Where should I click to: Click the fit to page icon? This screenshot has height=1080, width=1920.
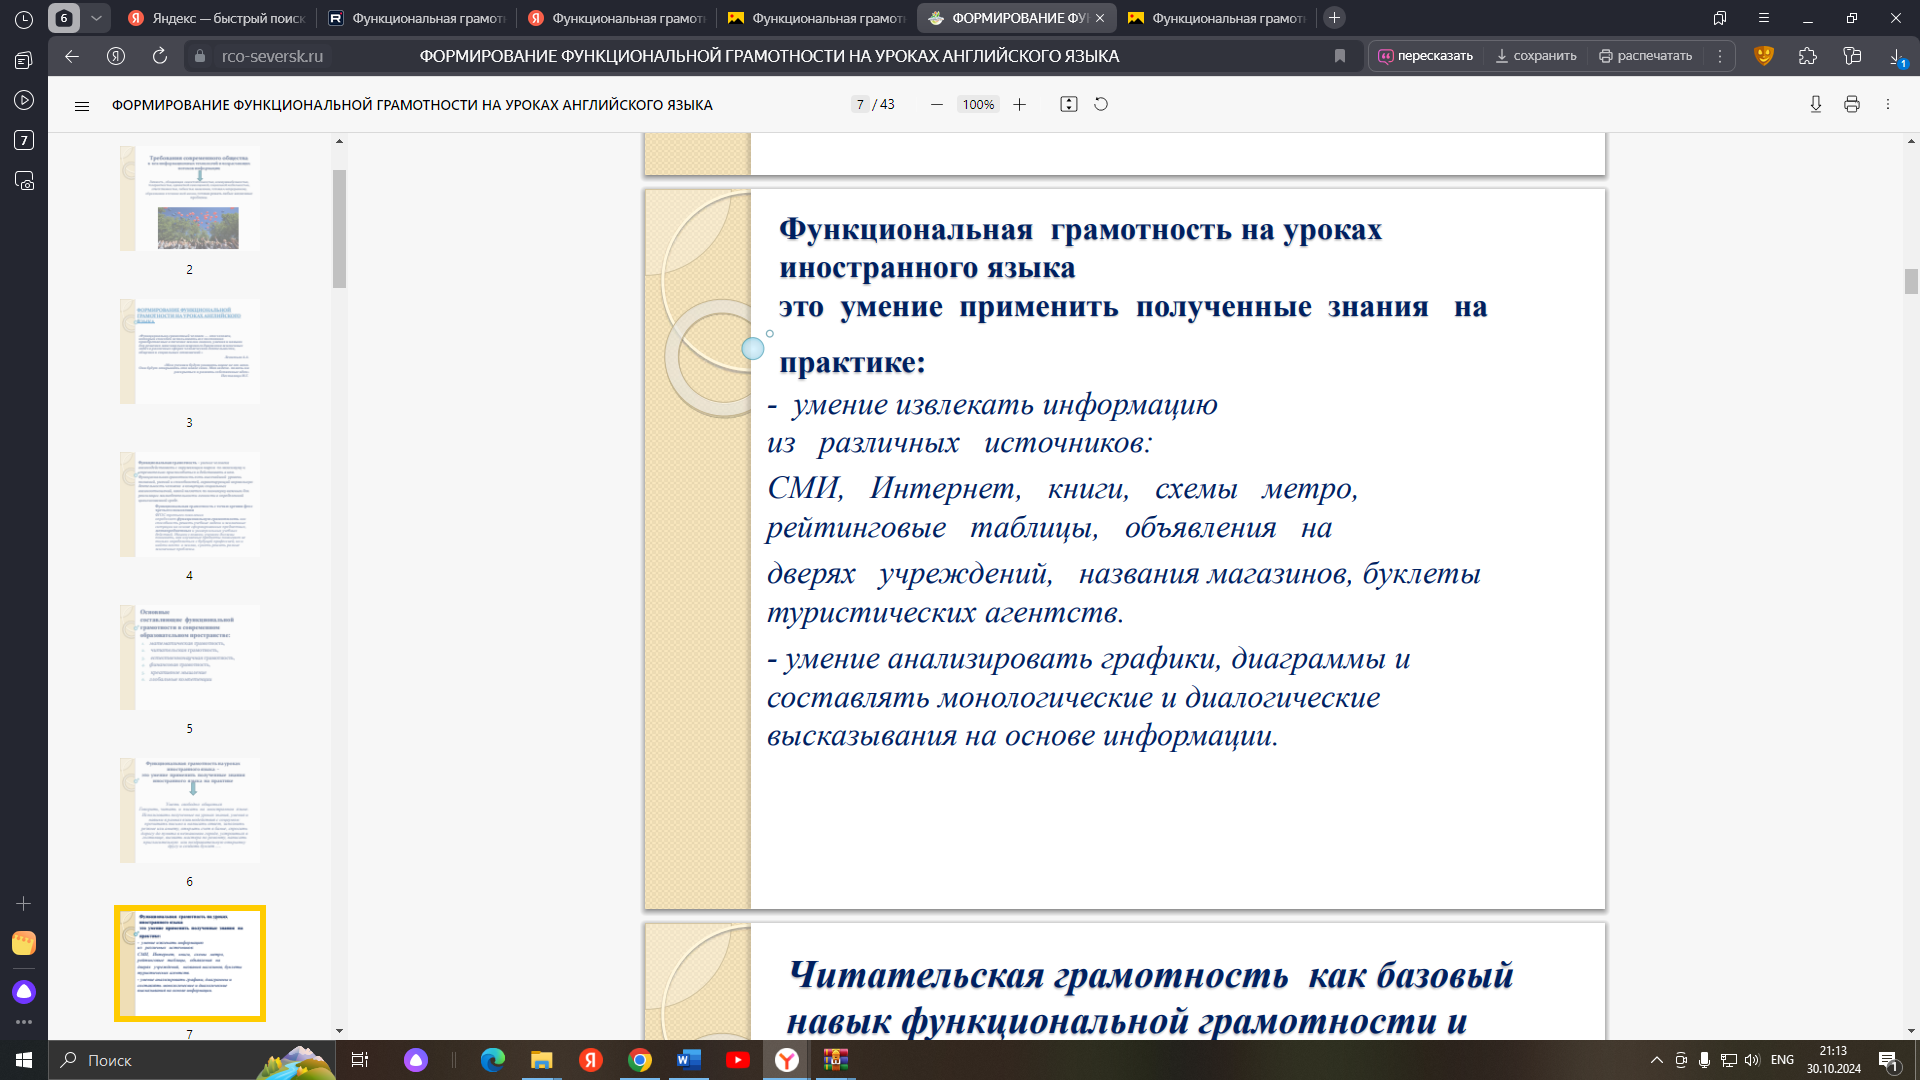coord(1068,105)
